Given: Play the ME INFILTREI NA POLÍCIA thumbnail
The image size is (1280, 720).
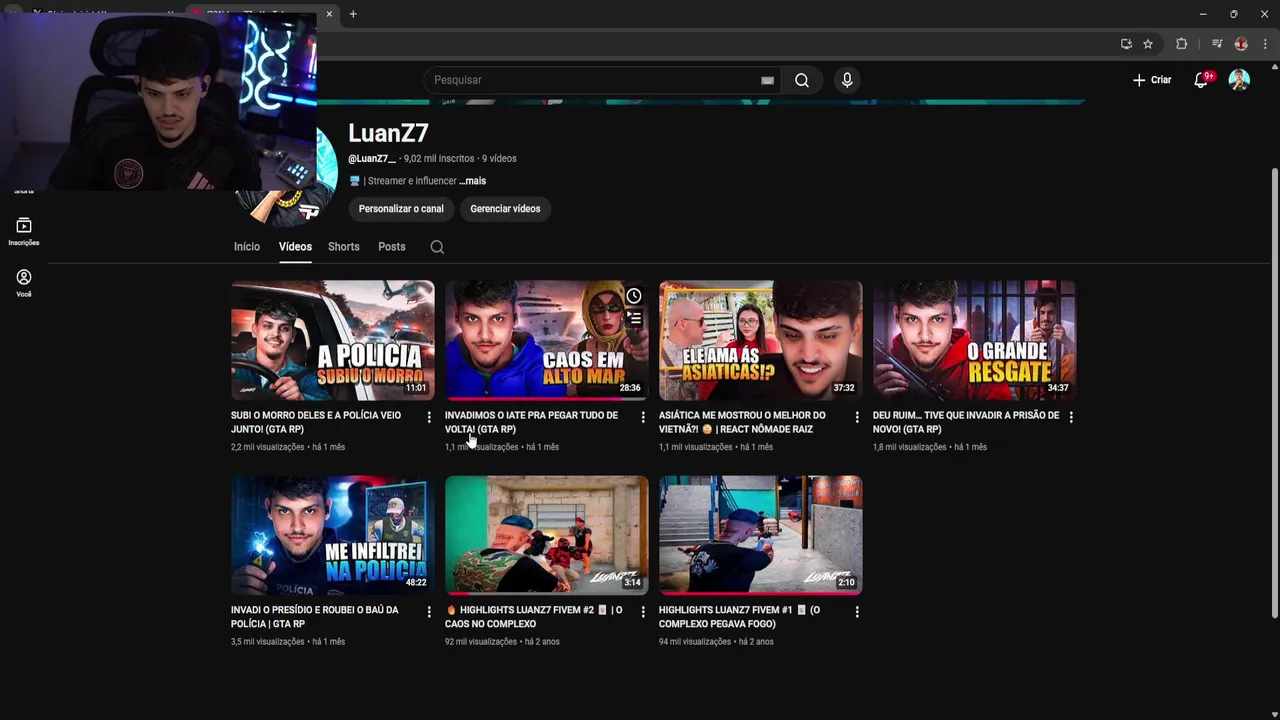Looking at the screenshot, I should coord(333,535).
